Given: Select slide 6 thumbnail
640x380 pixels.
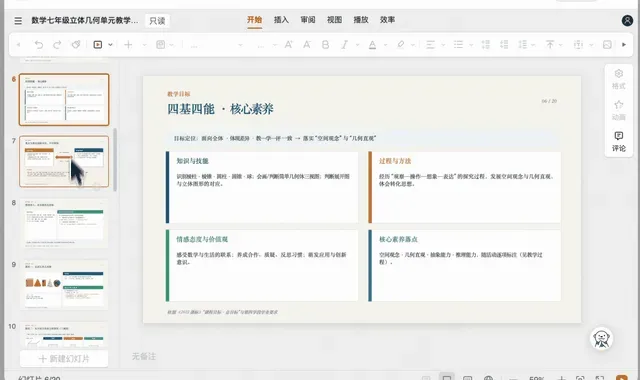Looking at the screenshot, I should pos(64,100).
